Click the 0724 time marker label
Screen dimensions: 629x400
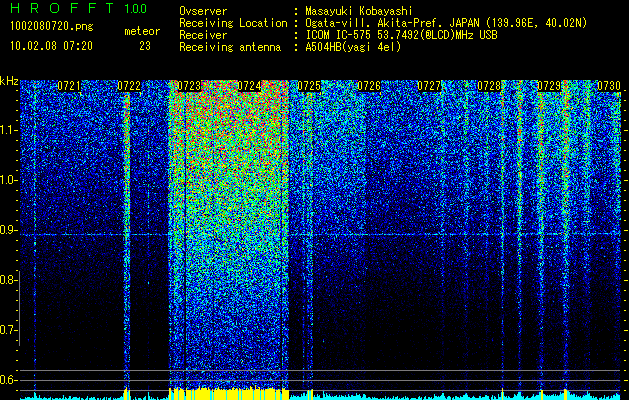pyautogui.click(x=249, y=86)
